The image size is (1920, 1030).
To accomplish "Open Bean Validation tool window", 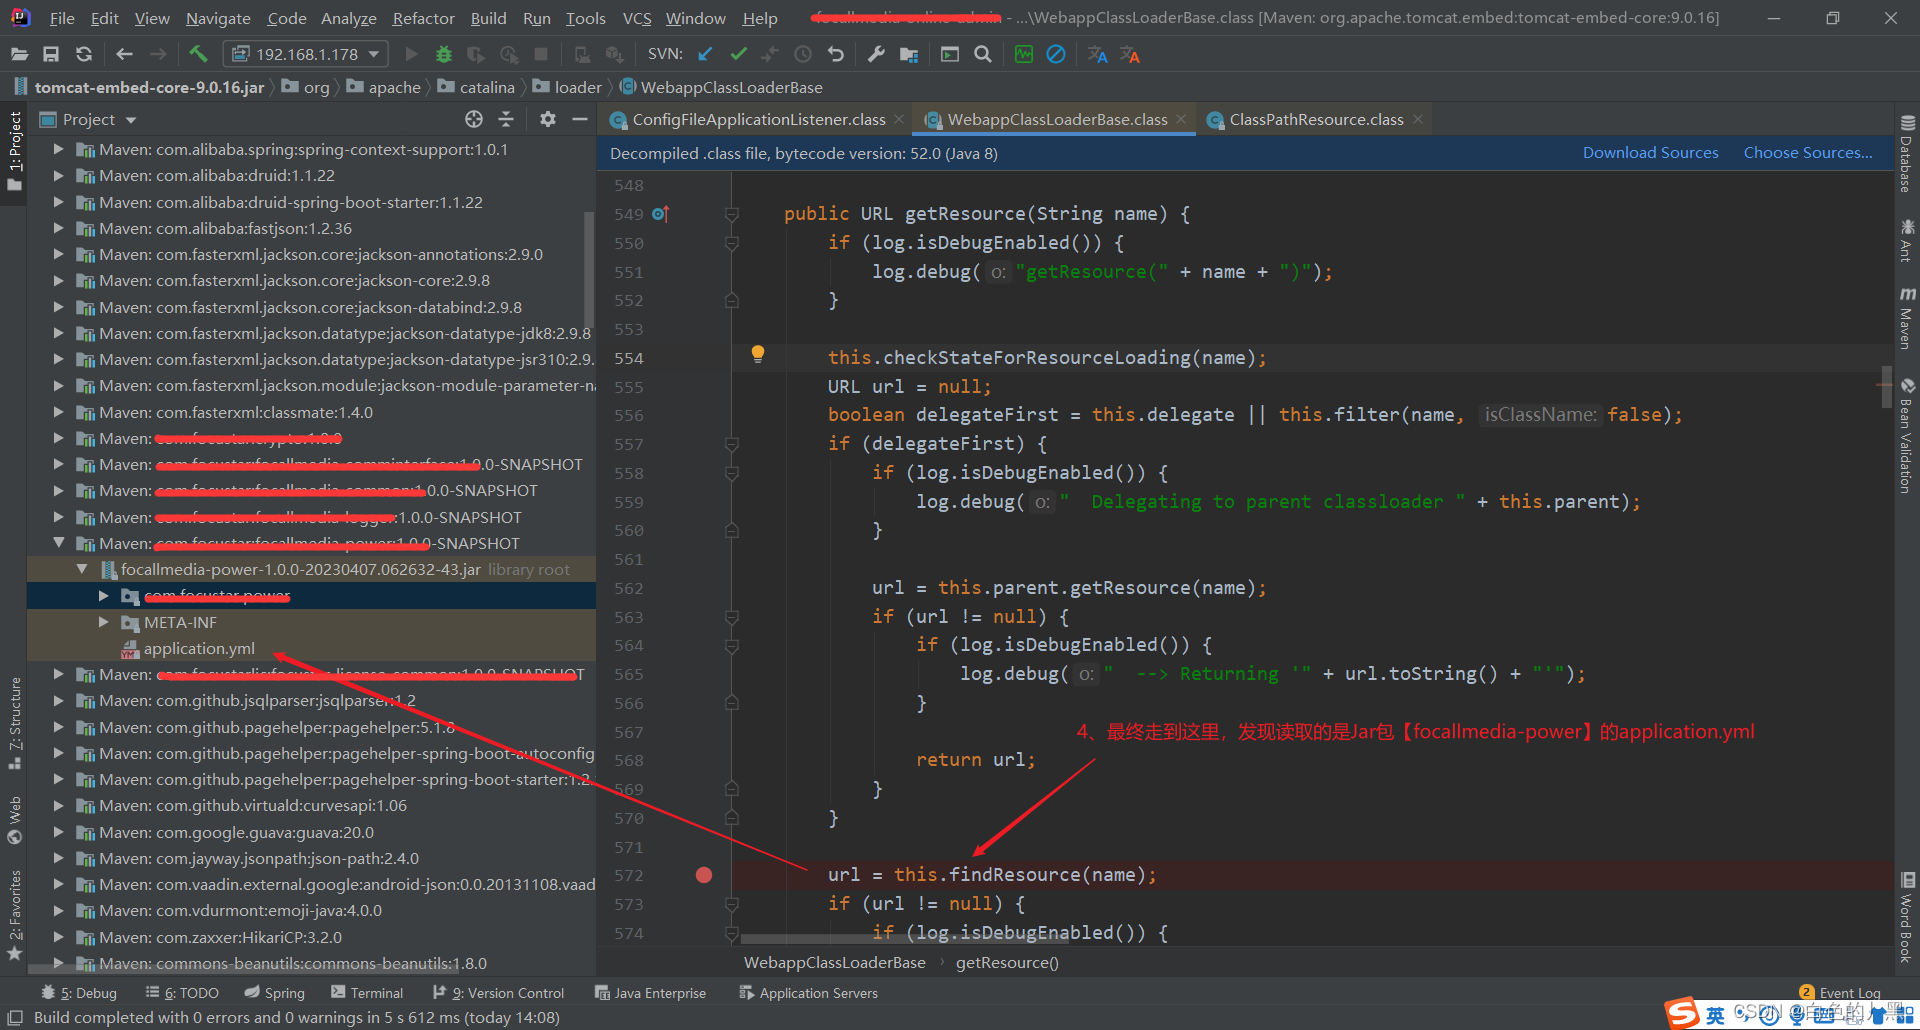I will click(x=1906, y=436).
